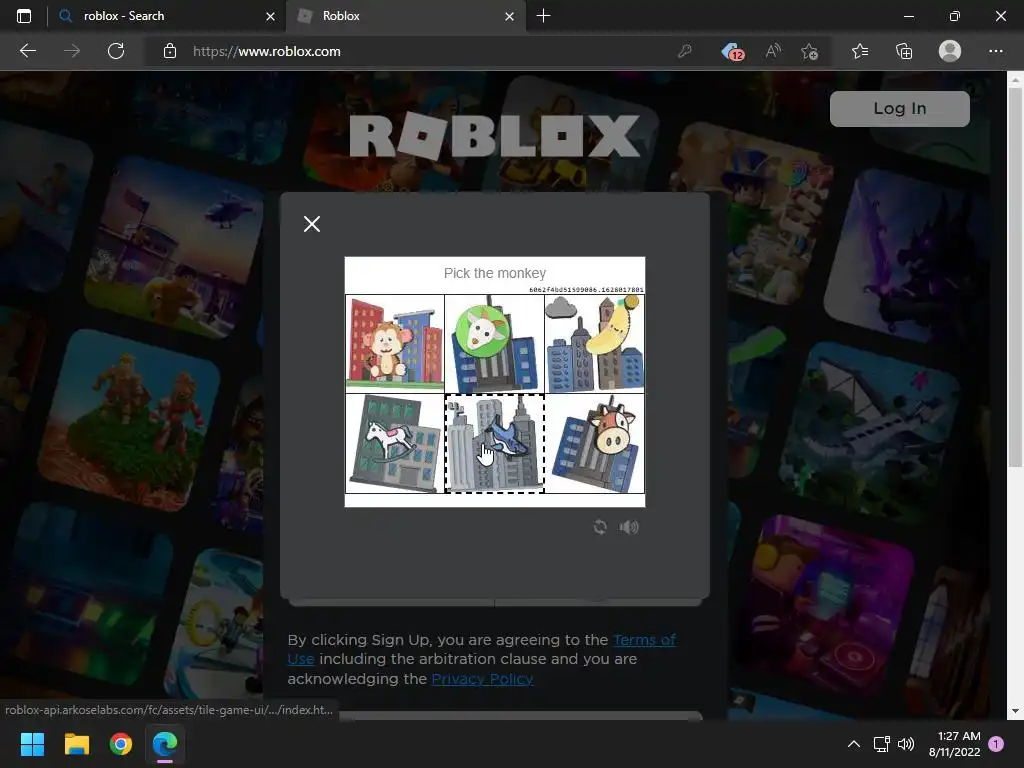Select the cow head tile
Screen dimensions: 1024x768
594,443
